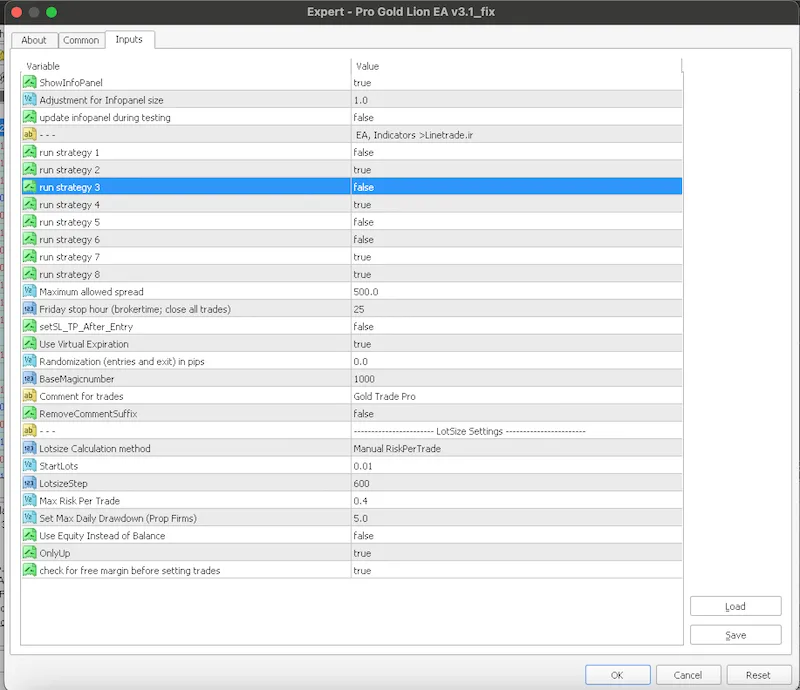Click icon beside Max Risk Per Trade
800x690 pixels.
point(30,500)
